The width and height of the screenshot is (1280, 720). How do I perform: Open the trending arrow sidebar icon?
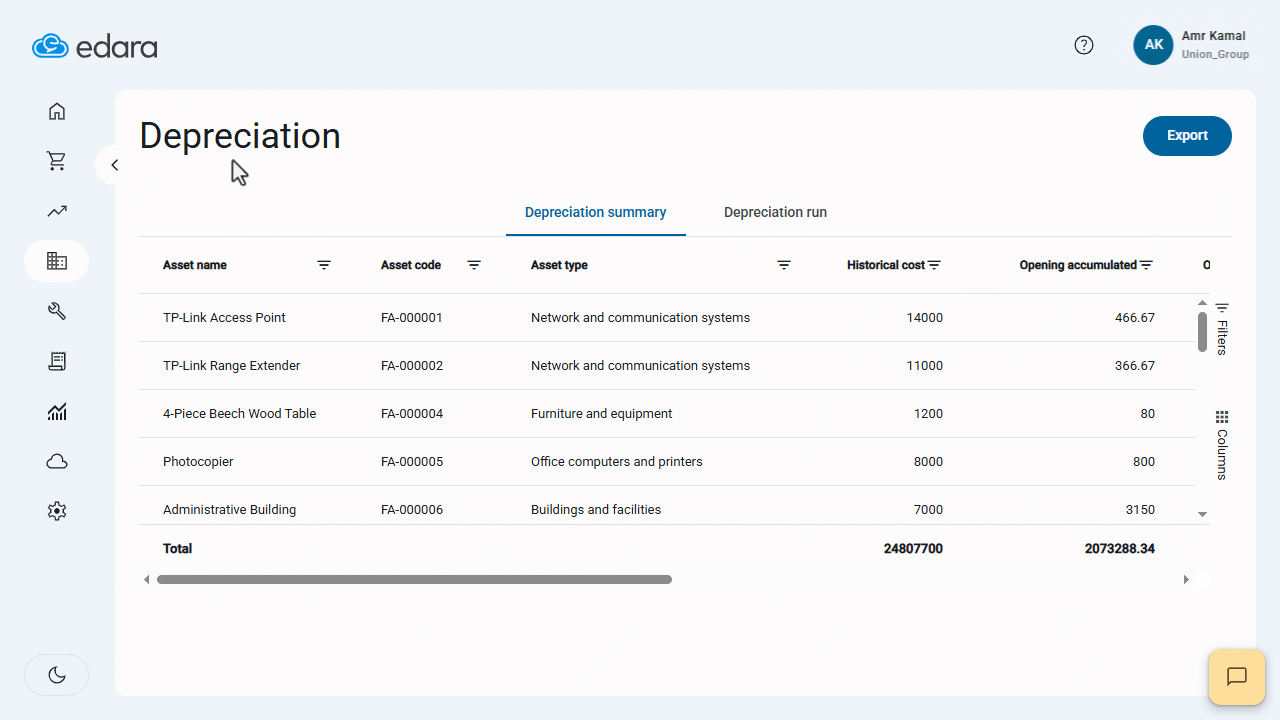[x=57, y=211]
